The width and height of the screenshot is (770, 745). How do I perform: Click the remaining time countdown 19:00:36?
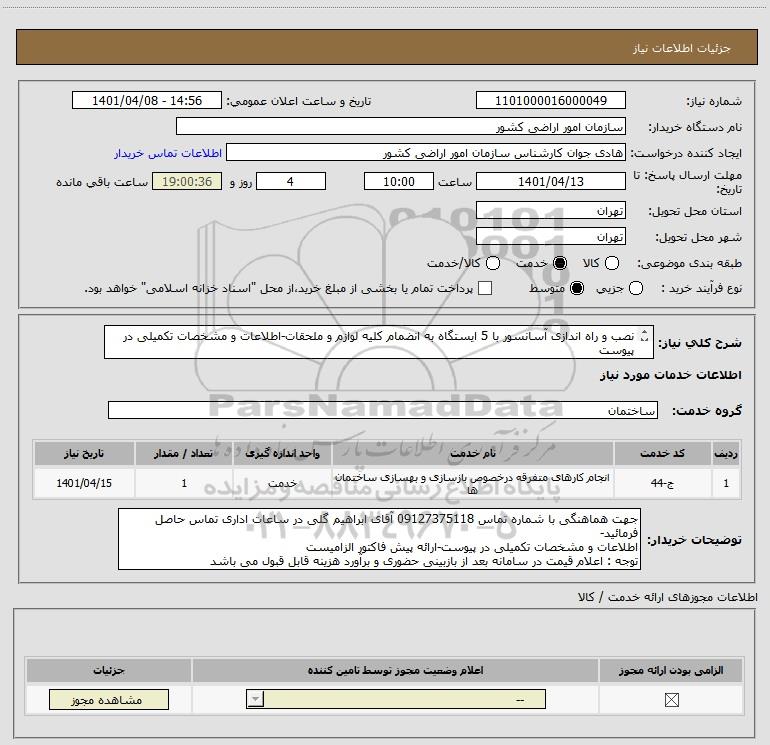click(x=187, y=181)
